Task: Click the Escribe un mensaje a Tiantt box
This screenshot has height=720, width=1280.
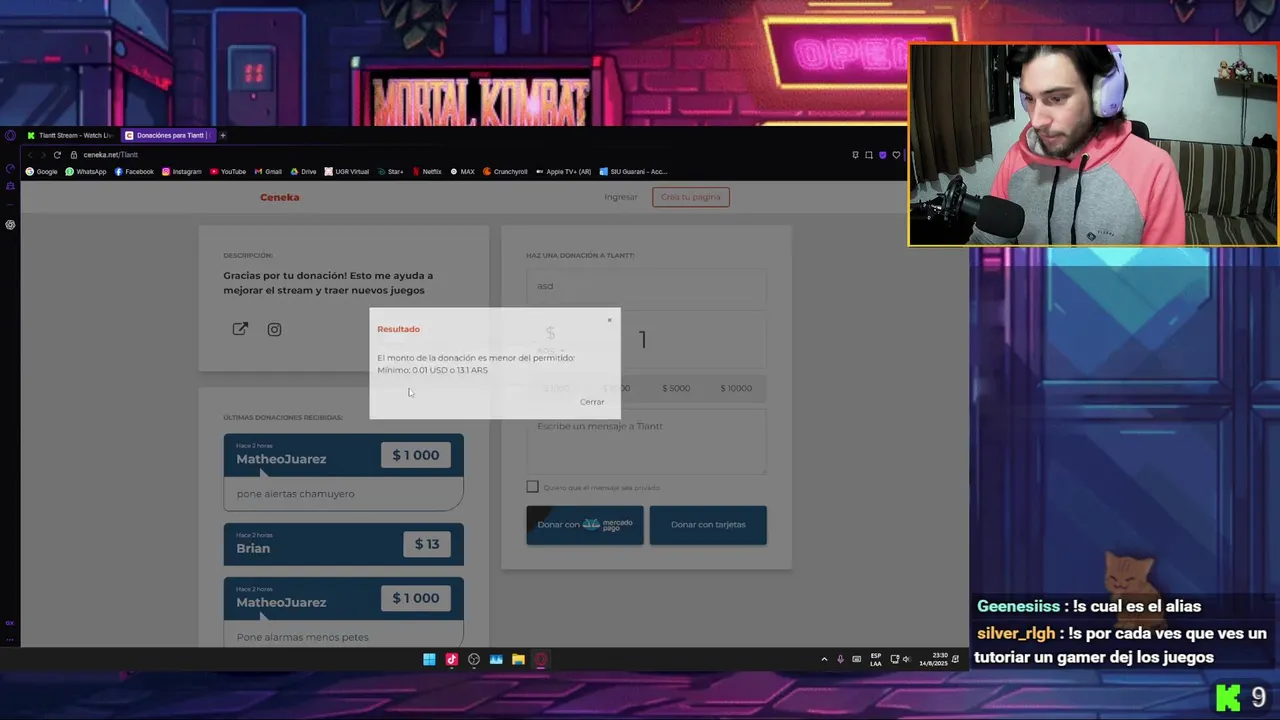Action: click(646, 441)
